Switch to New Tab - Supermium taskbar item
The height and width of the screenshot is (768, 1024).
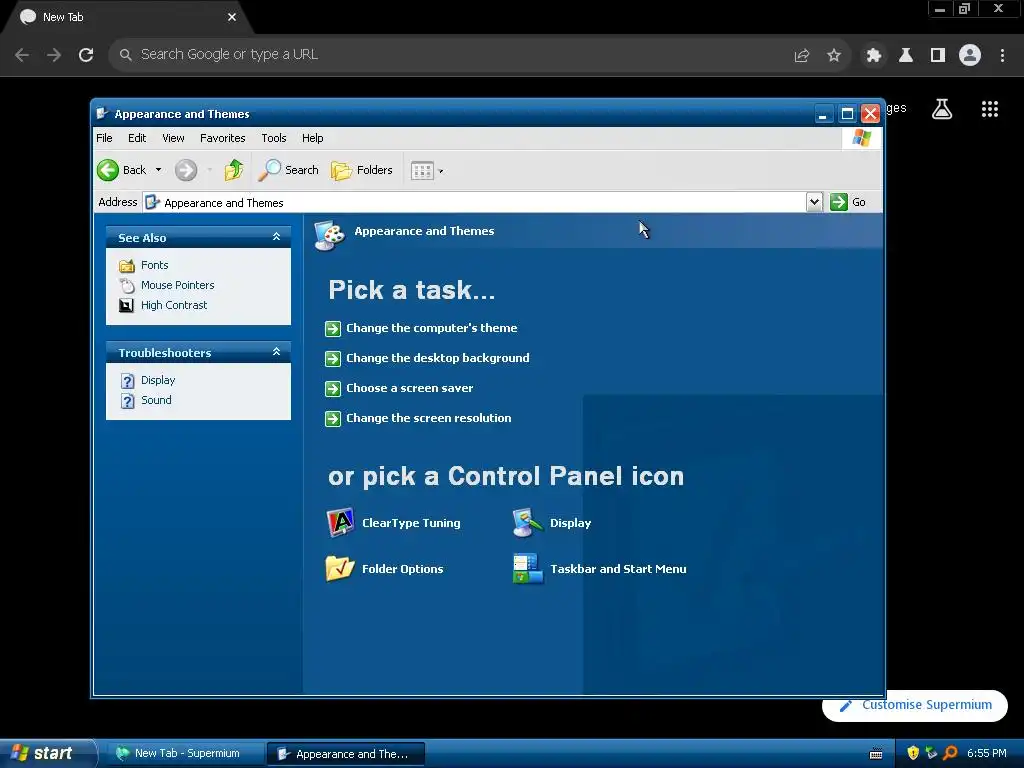[185, 754]
